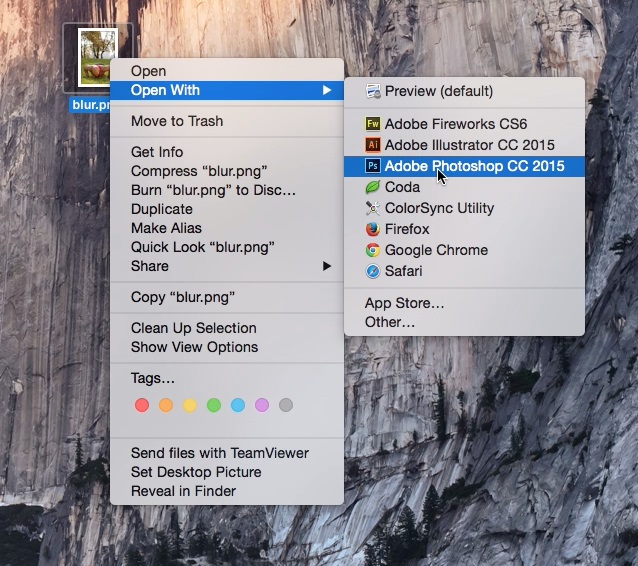This screenshot has height=566, width=638.
Task: Click the Adobe Illustrator Ai icon
Action: 373,145
